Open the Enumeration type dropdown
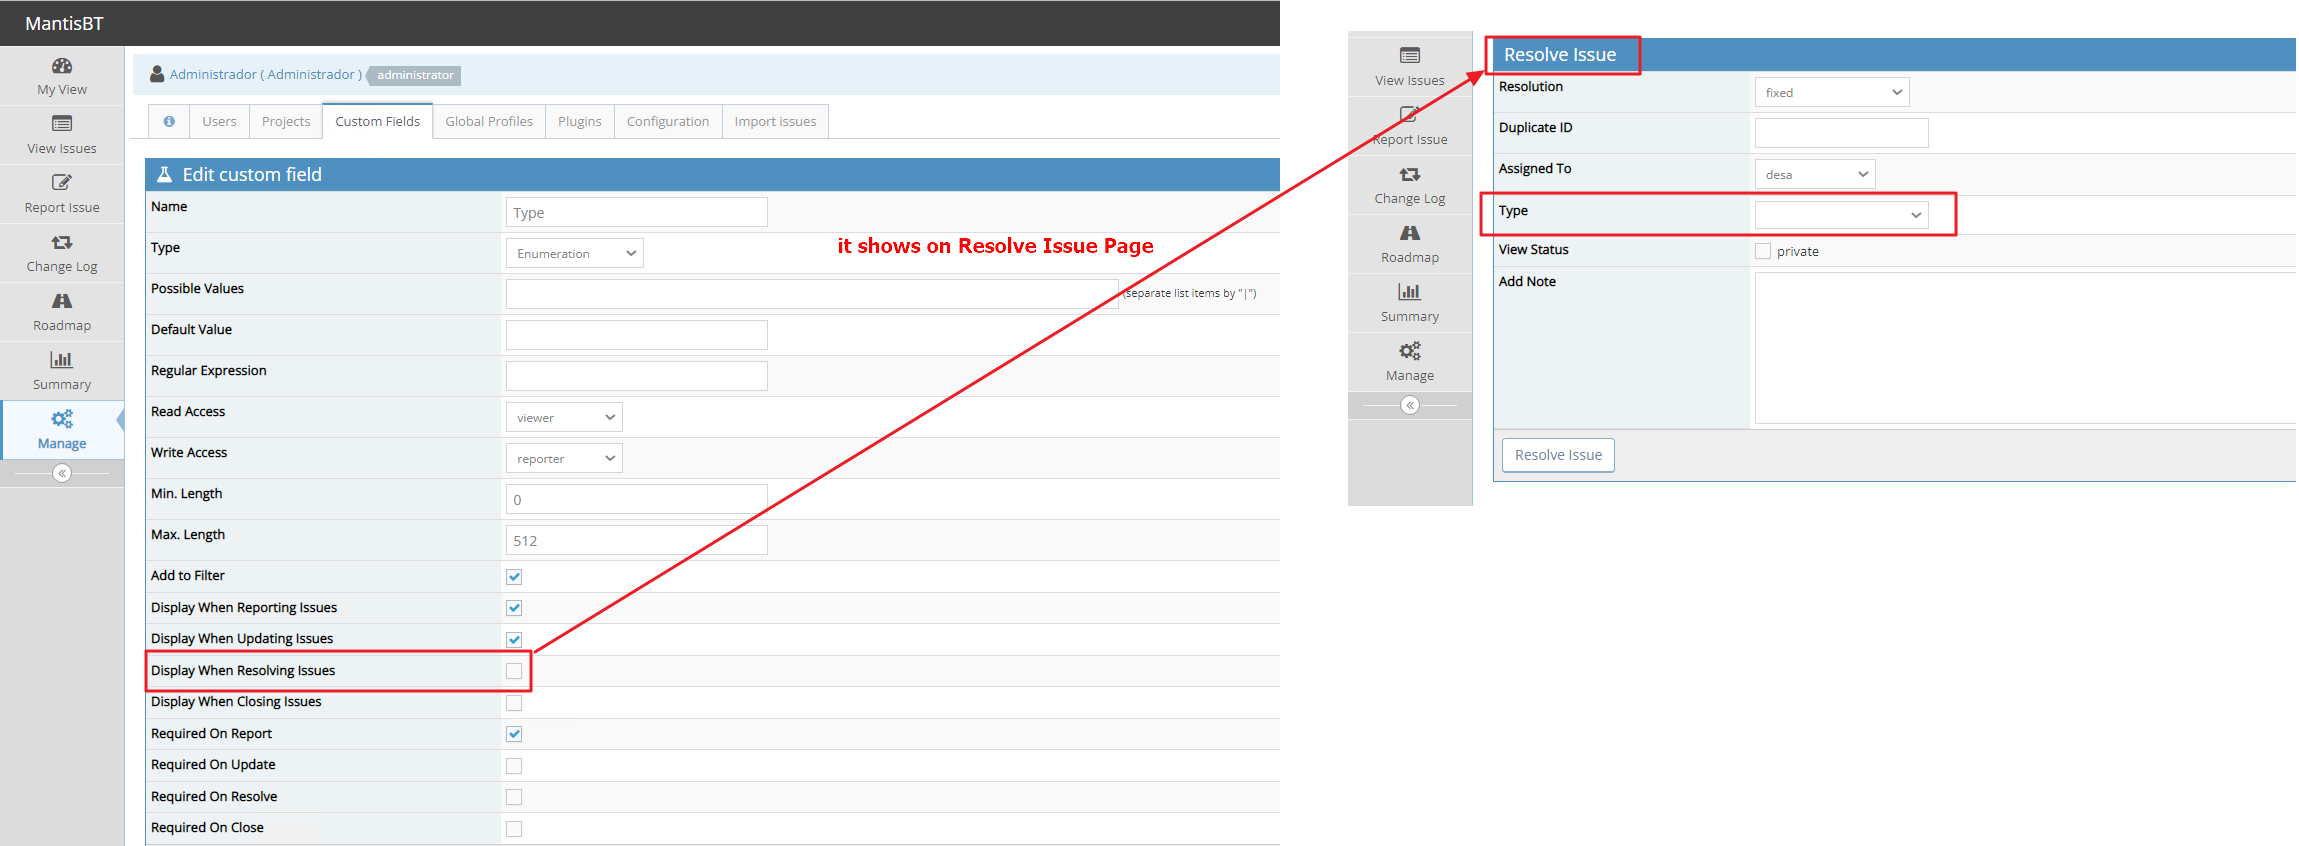Screen dimensions: 2299x846 tap(575, 254)
